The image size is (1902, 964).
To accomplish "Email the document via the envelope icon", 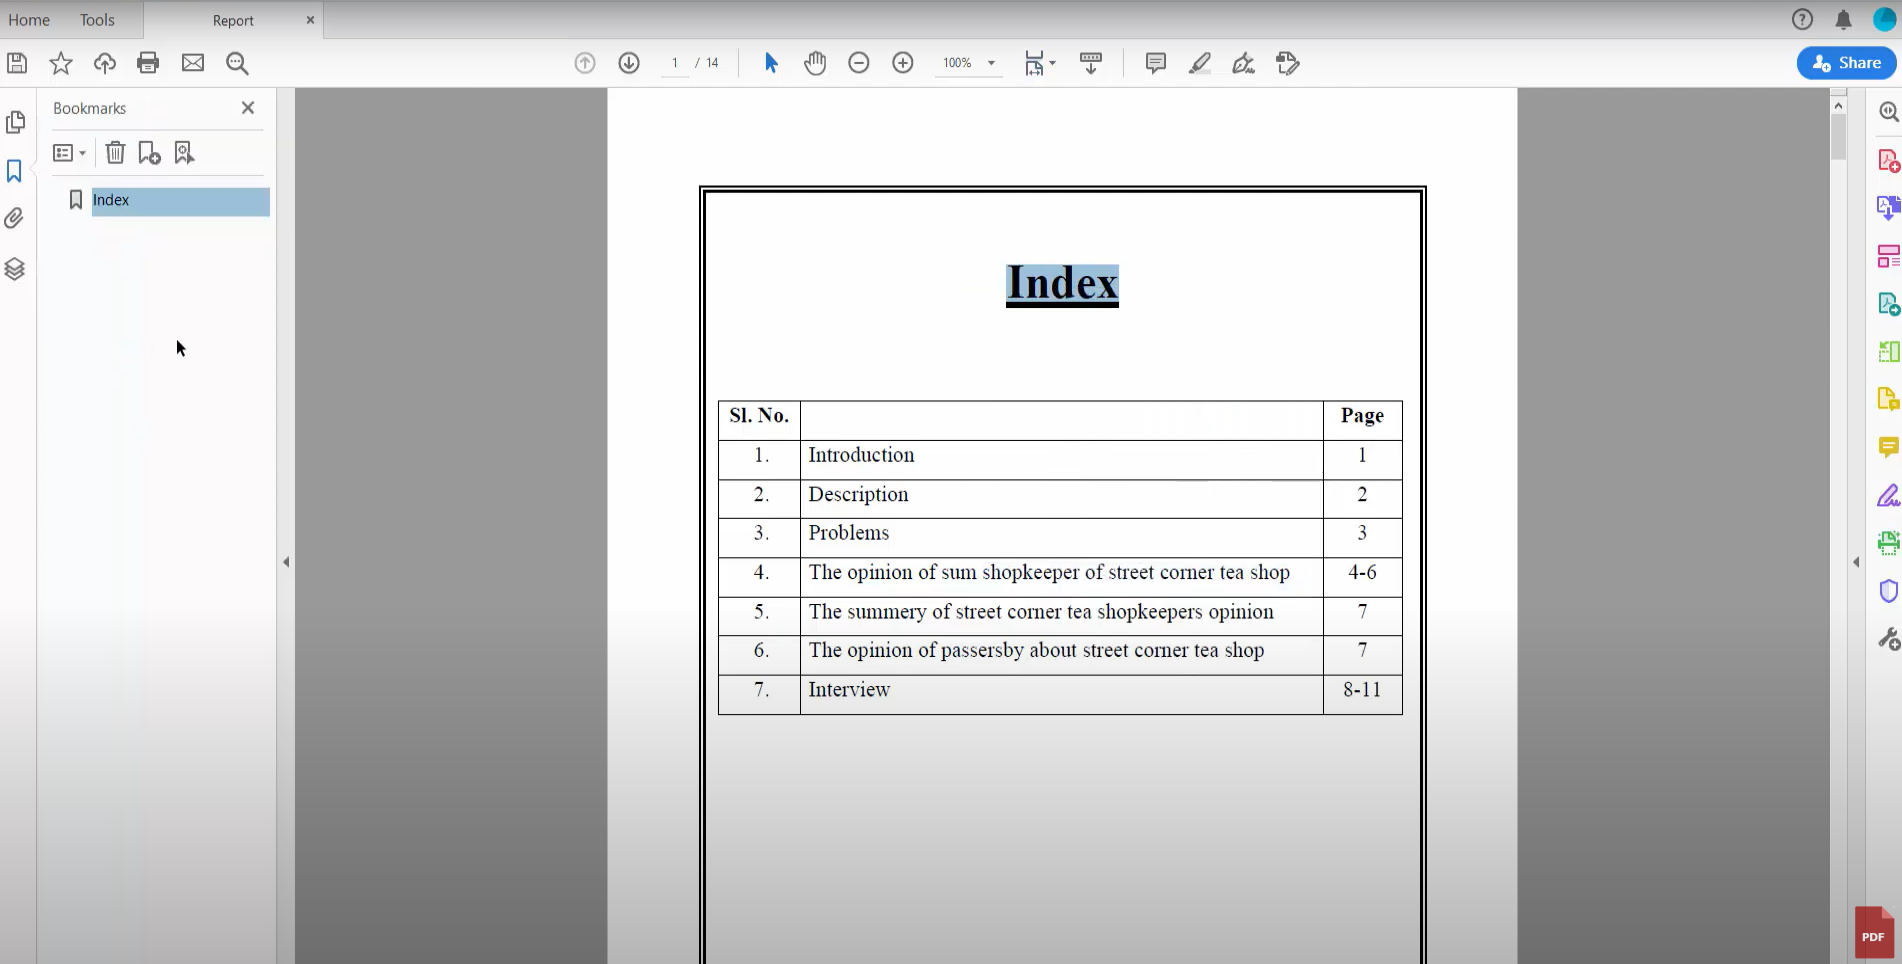I will point(192,63).
